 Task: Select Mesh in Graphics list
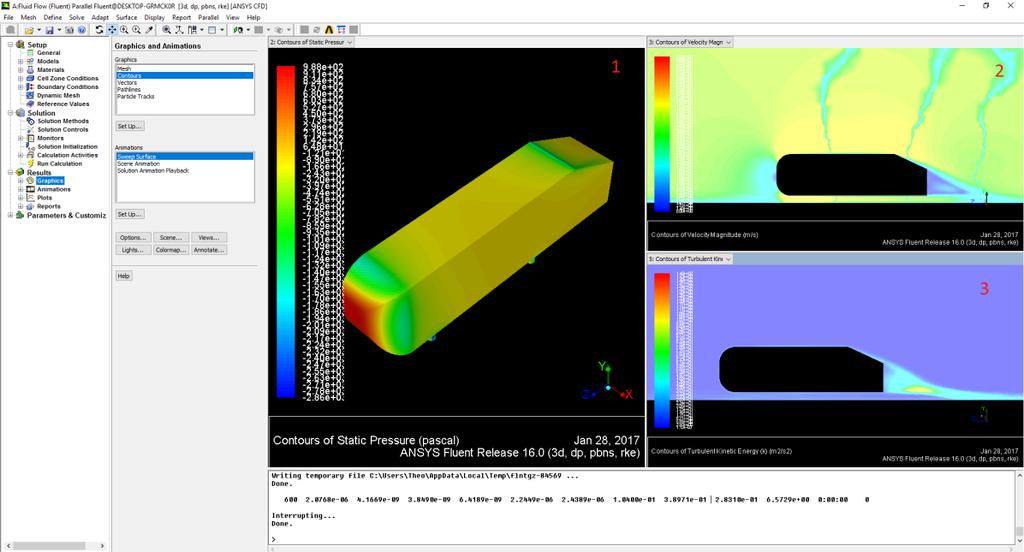[184, 69]
